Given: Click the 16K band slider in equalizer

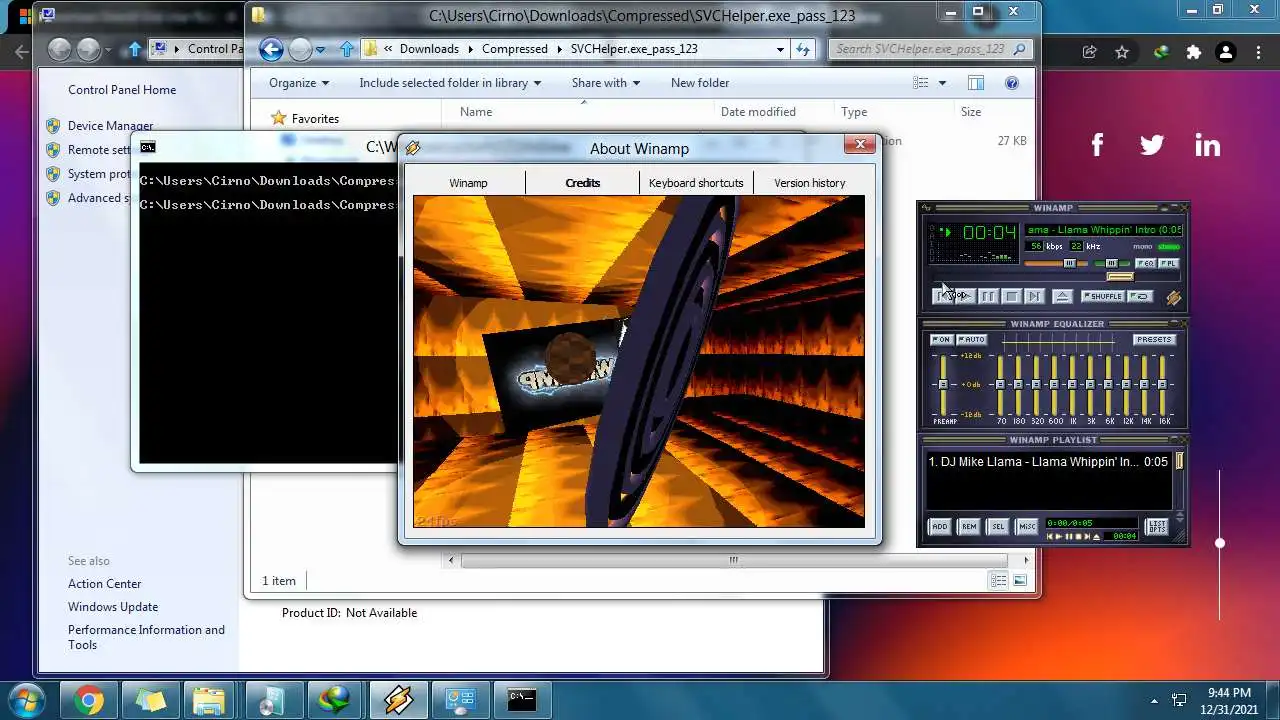Looking at the screenshot, I should pos(1162,386).
